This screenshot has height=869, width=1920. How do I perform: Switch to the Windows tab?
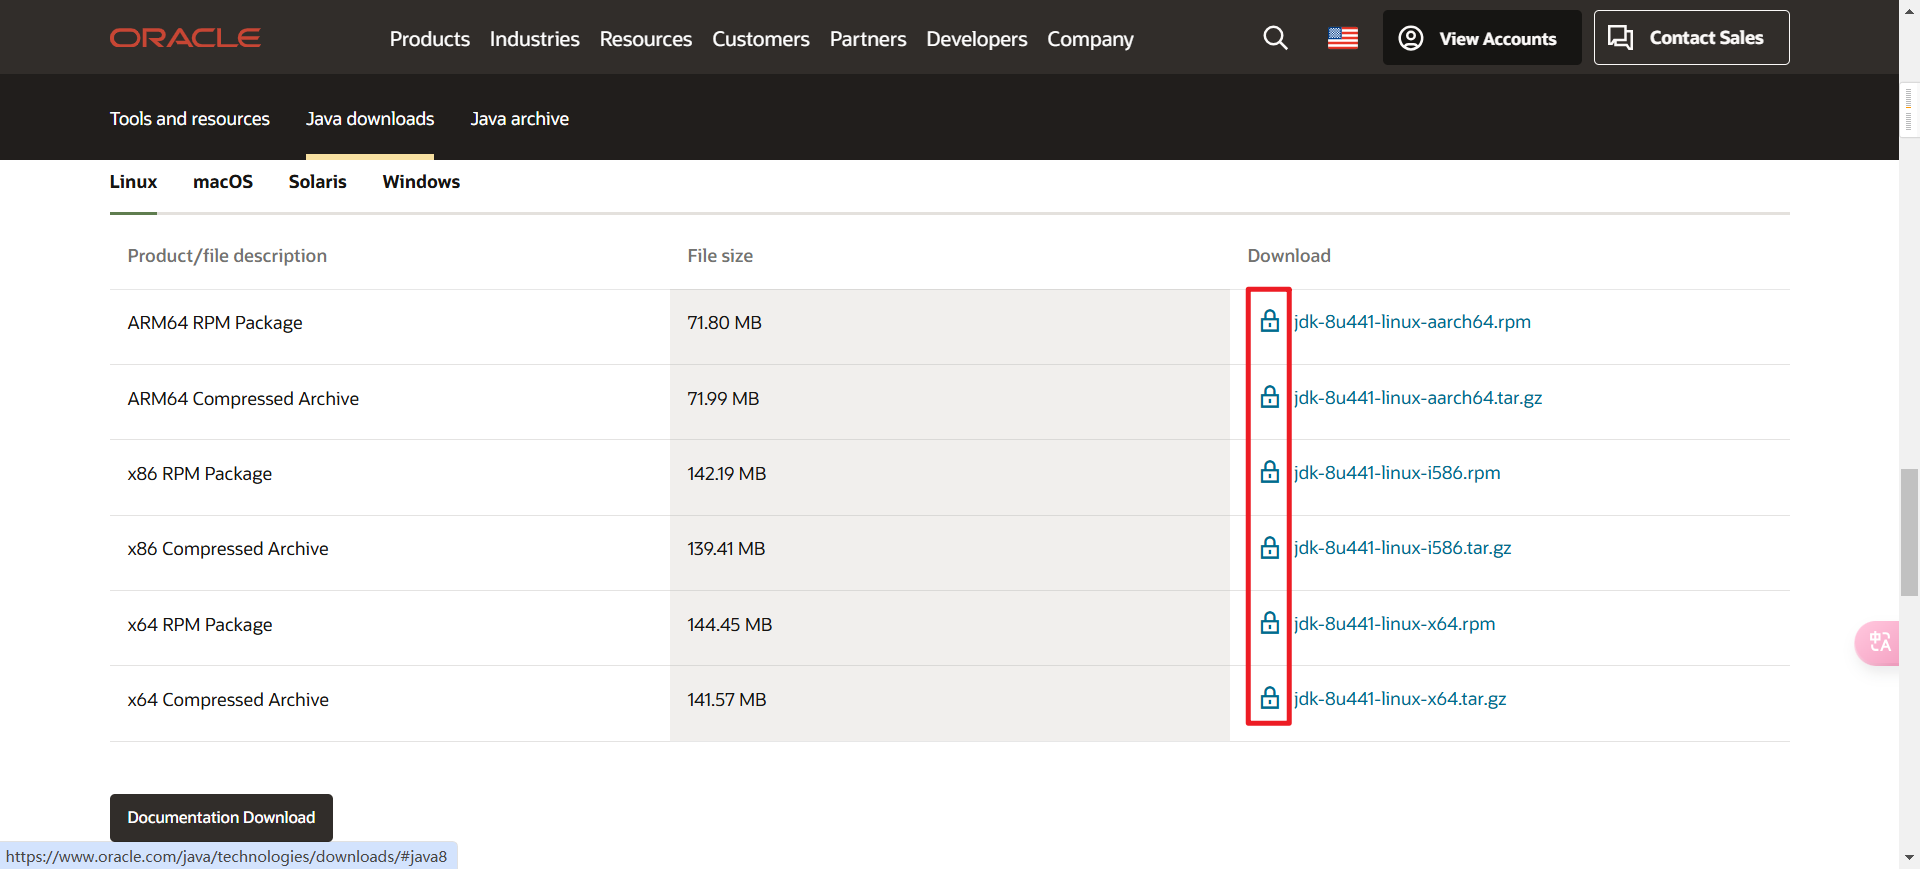pos(421,182)
